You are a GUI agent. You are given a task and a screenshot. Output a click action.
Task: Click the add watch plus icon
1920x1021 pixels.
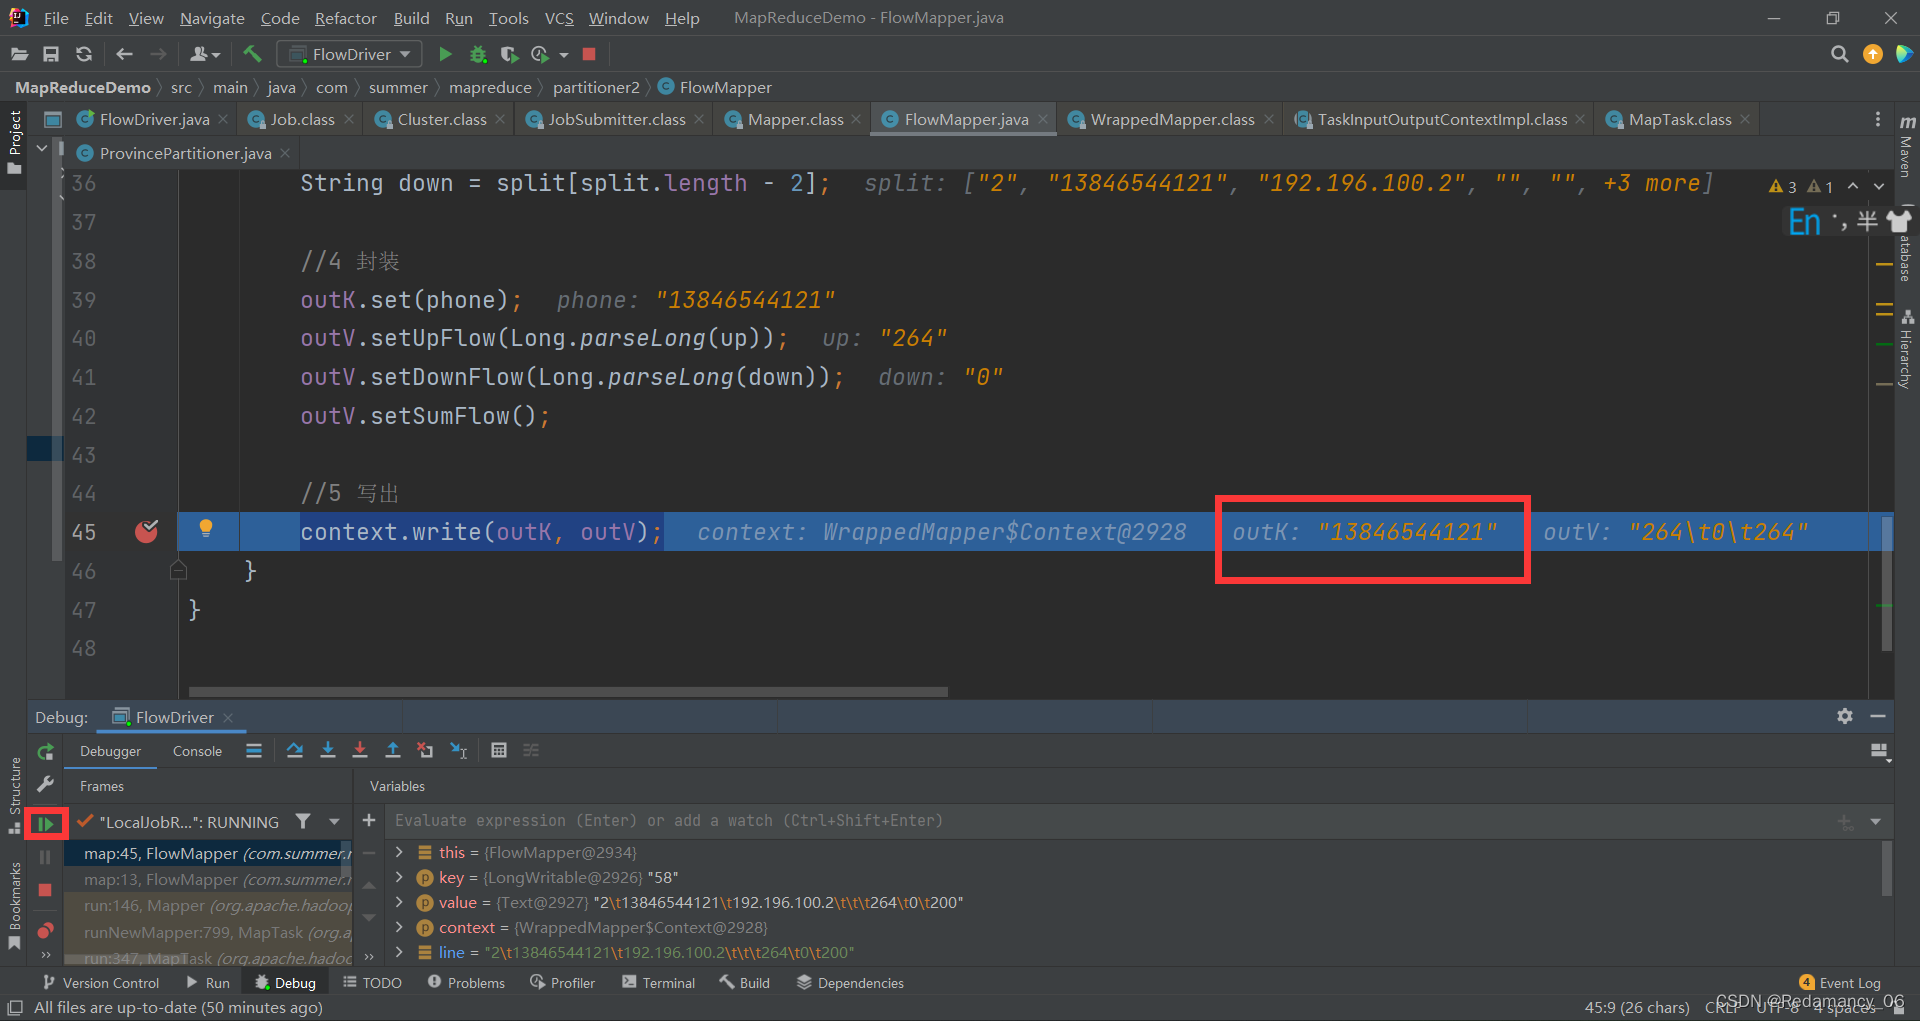coord(369,820)
